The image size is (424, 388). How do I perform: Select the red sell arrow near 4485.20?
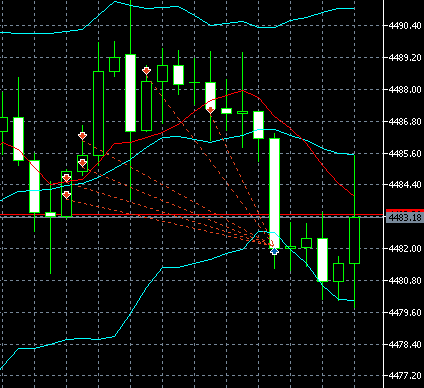pos(82,163)
